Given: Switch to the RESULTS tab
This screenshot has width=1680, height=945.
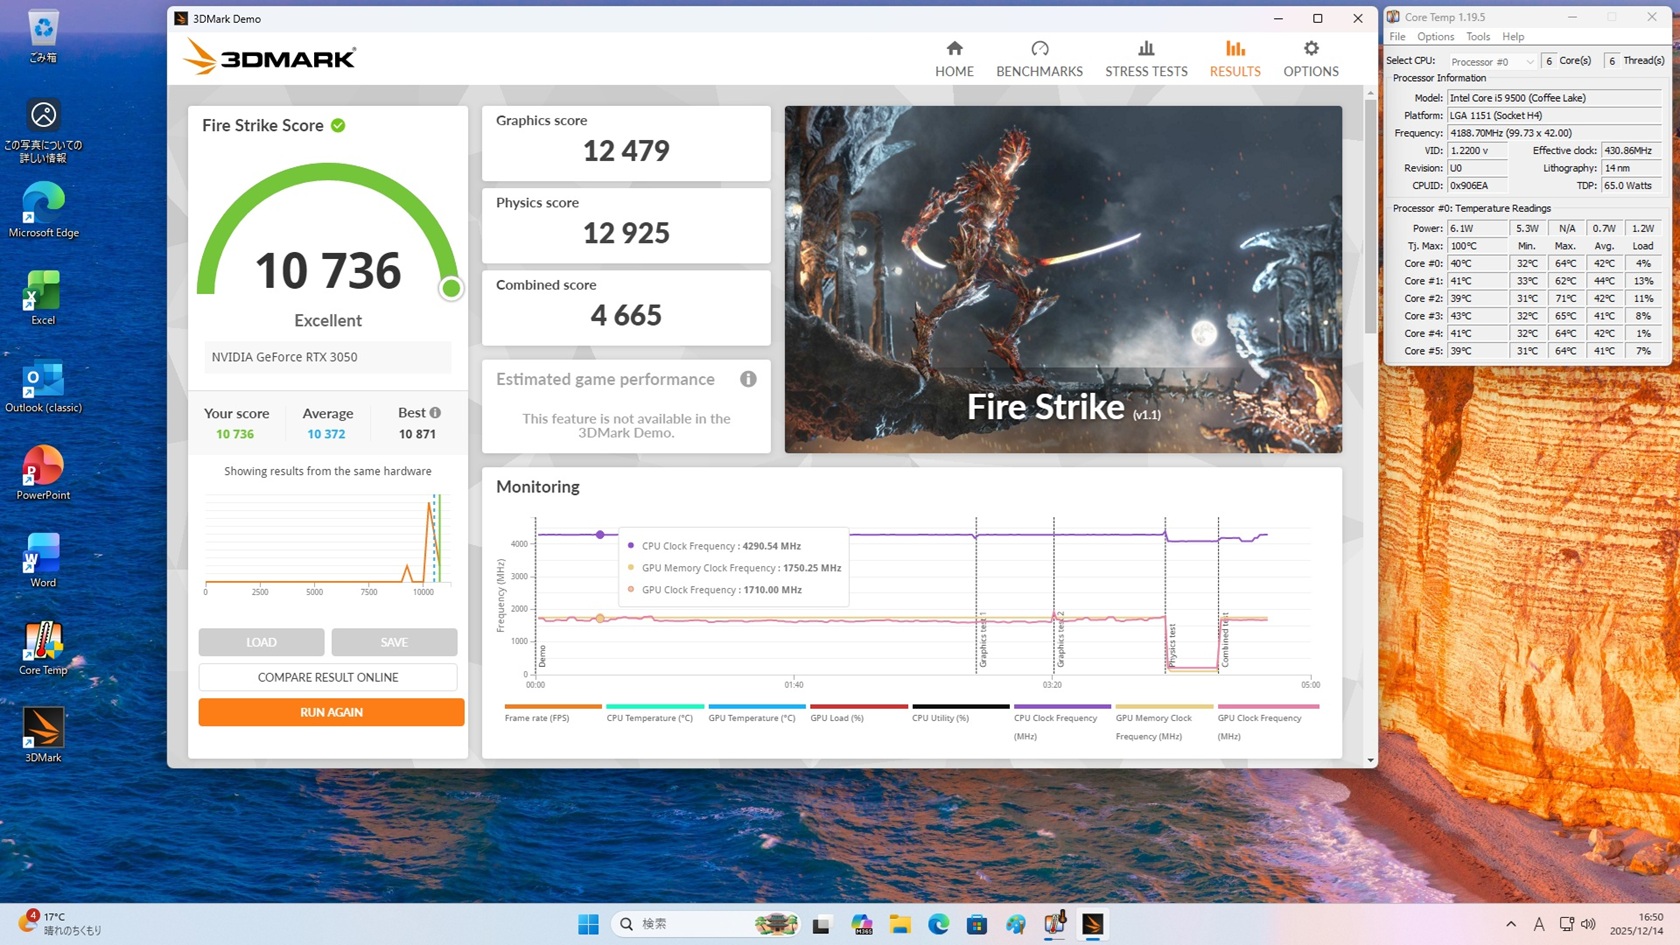Looking at the screenshot, I should pyautogui.click(x=1235, y=59).
